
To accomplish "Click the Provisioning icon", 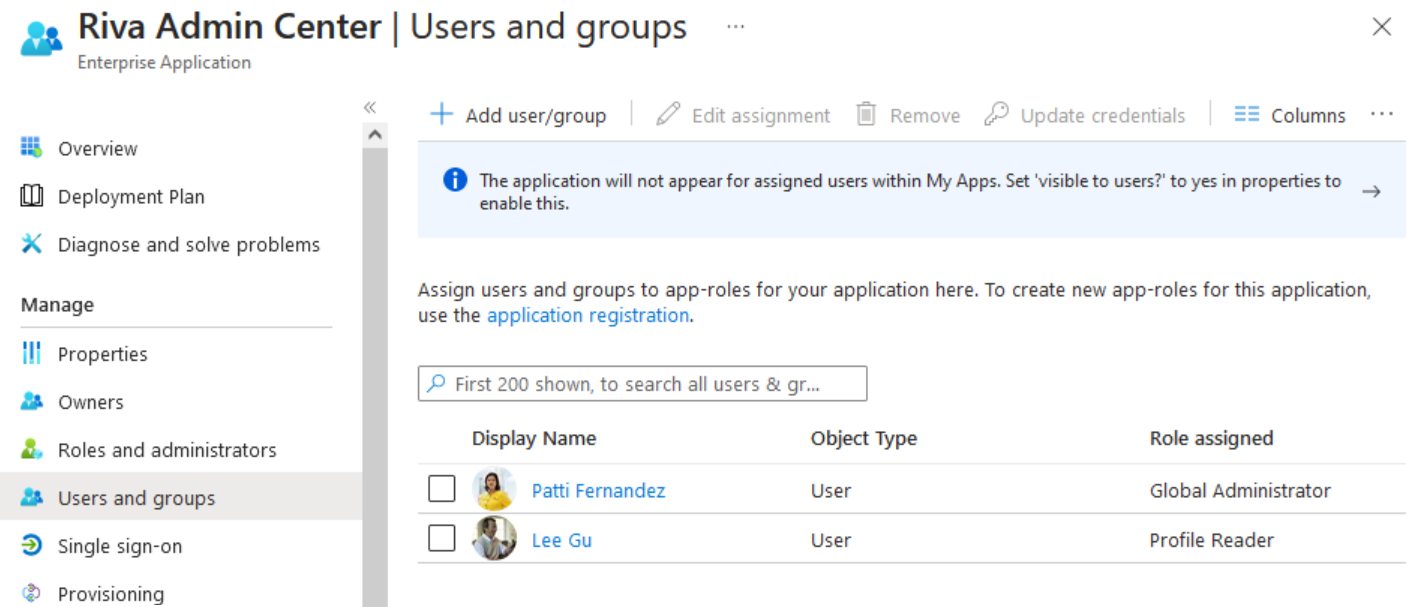I will pos(32,593).
